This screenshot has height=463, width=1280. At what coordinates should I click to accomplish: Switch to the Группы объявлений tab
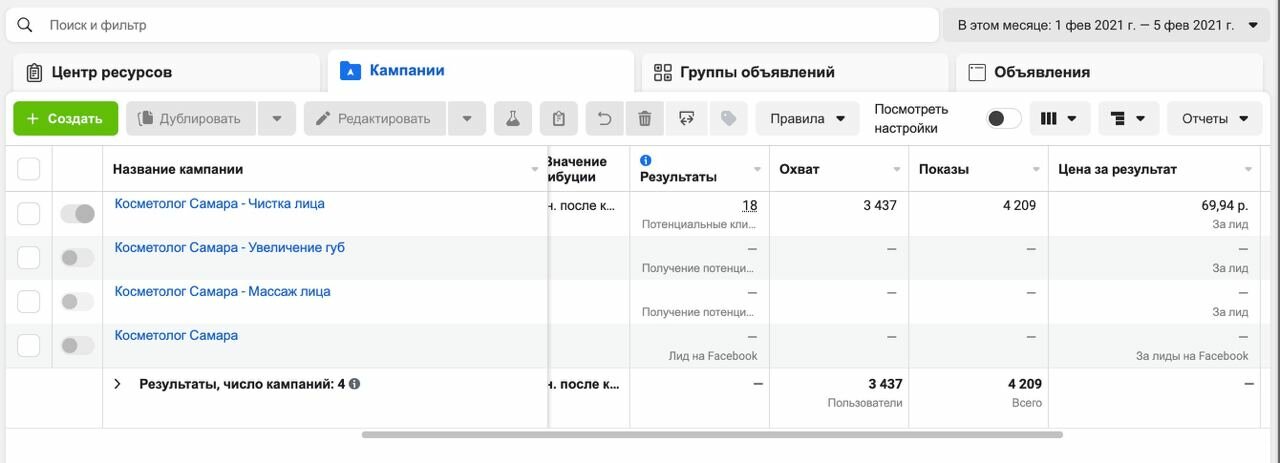click(x=795, y=72)
